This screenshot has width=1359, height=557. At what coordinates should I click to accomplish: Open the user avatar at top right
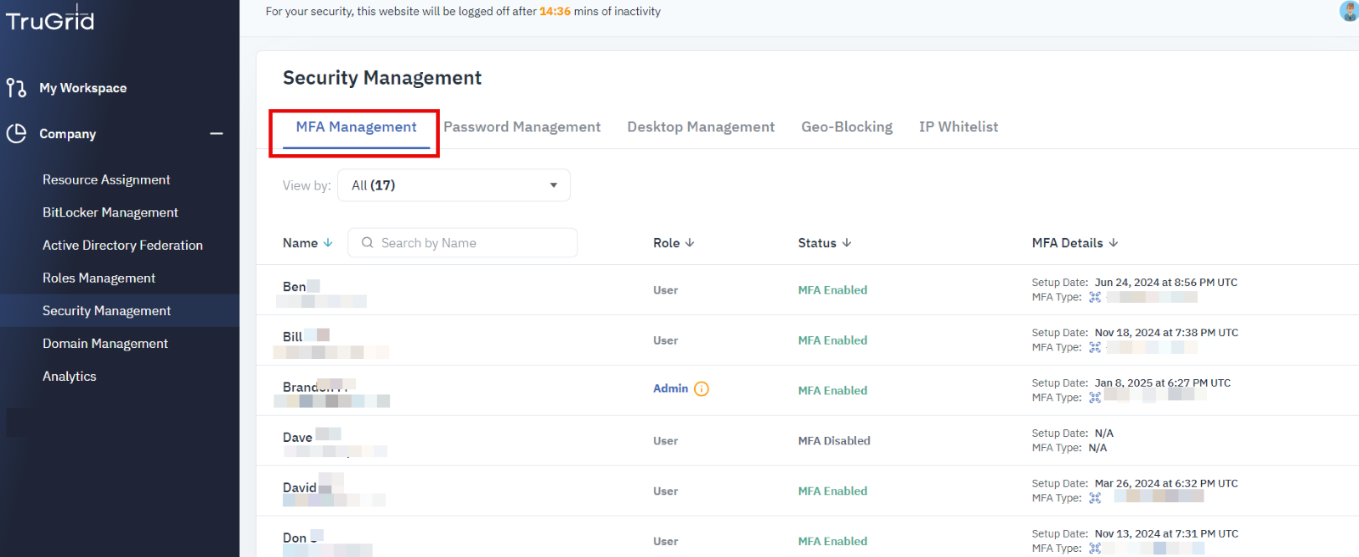[x=1349, y=11]
